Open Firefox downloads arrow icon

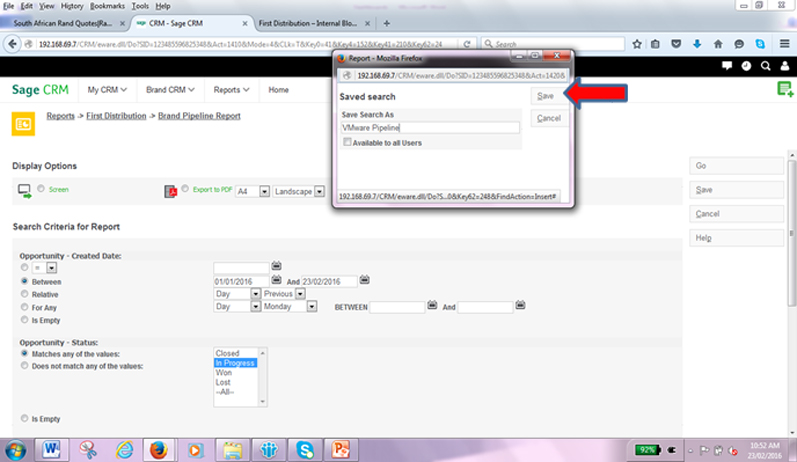[x=697, y=44]
